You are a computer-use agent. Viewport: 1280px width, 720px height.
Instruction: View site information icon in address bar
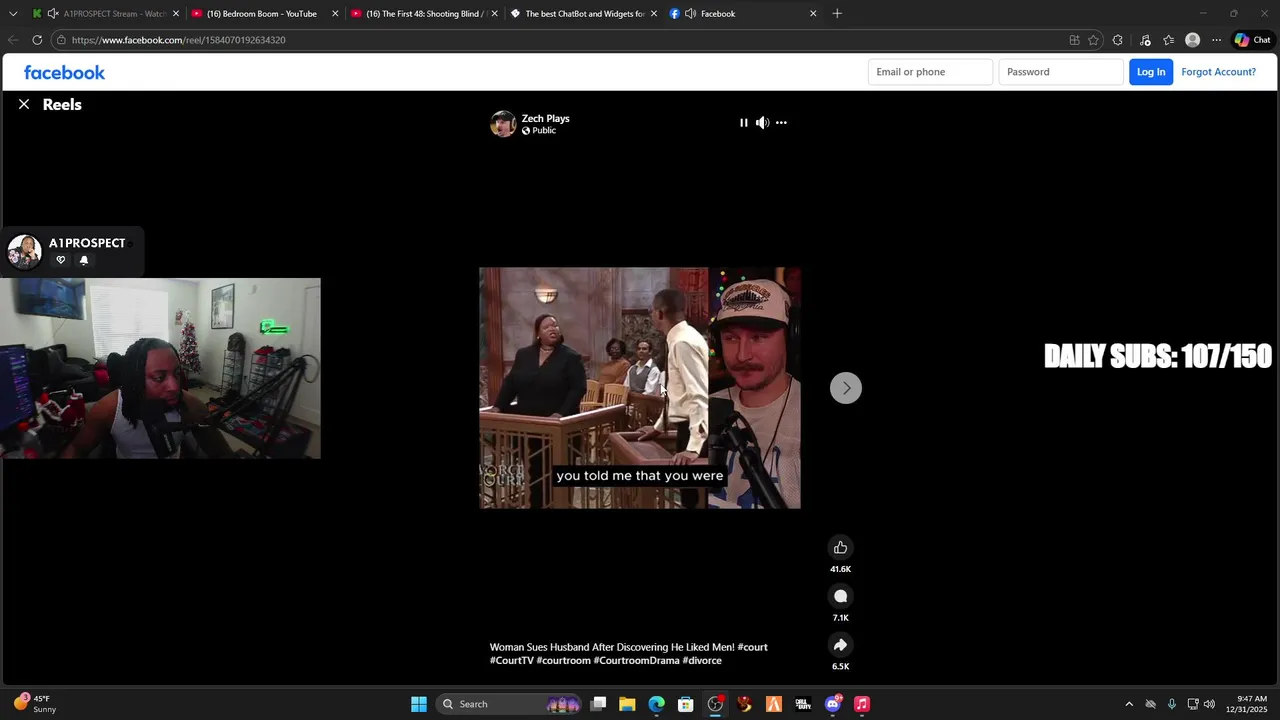(61, 40)
